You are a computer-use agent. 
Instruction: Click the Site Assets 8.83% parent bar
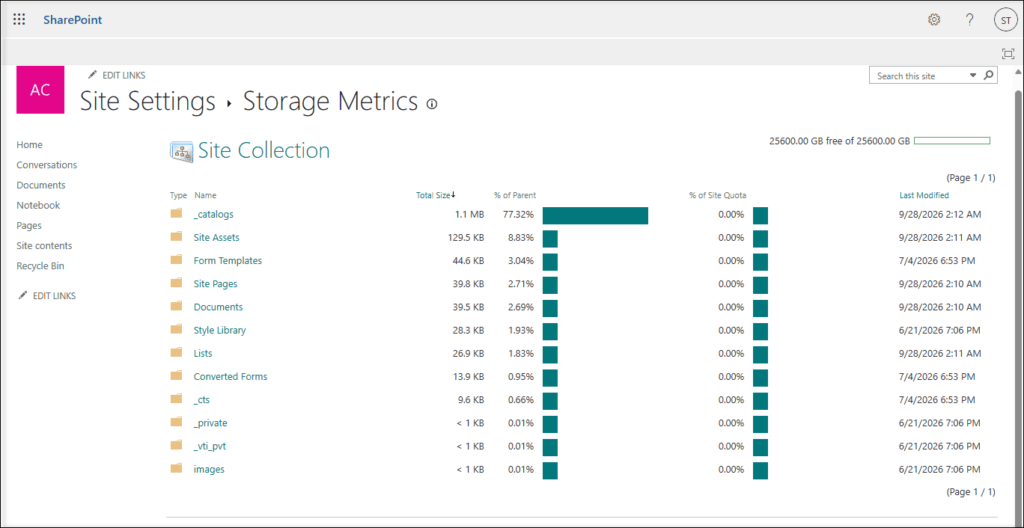(550, 239)
